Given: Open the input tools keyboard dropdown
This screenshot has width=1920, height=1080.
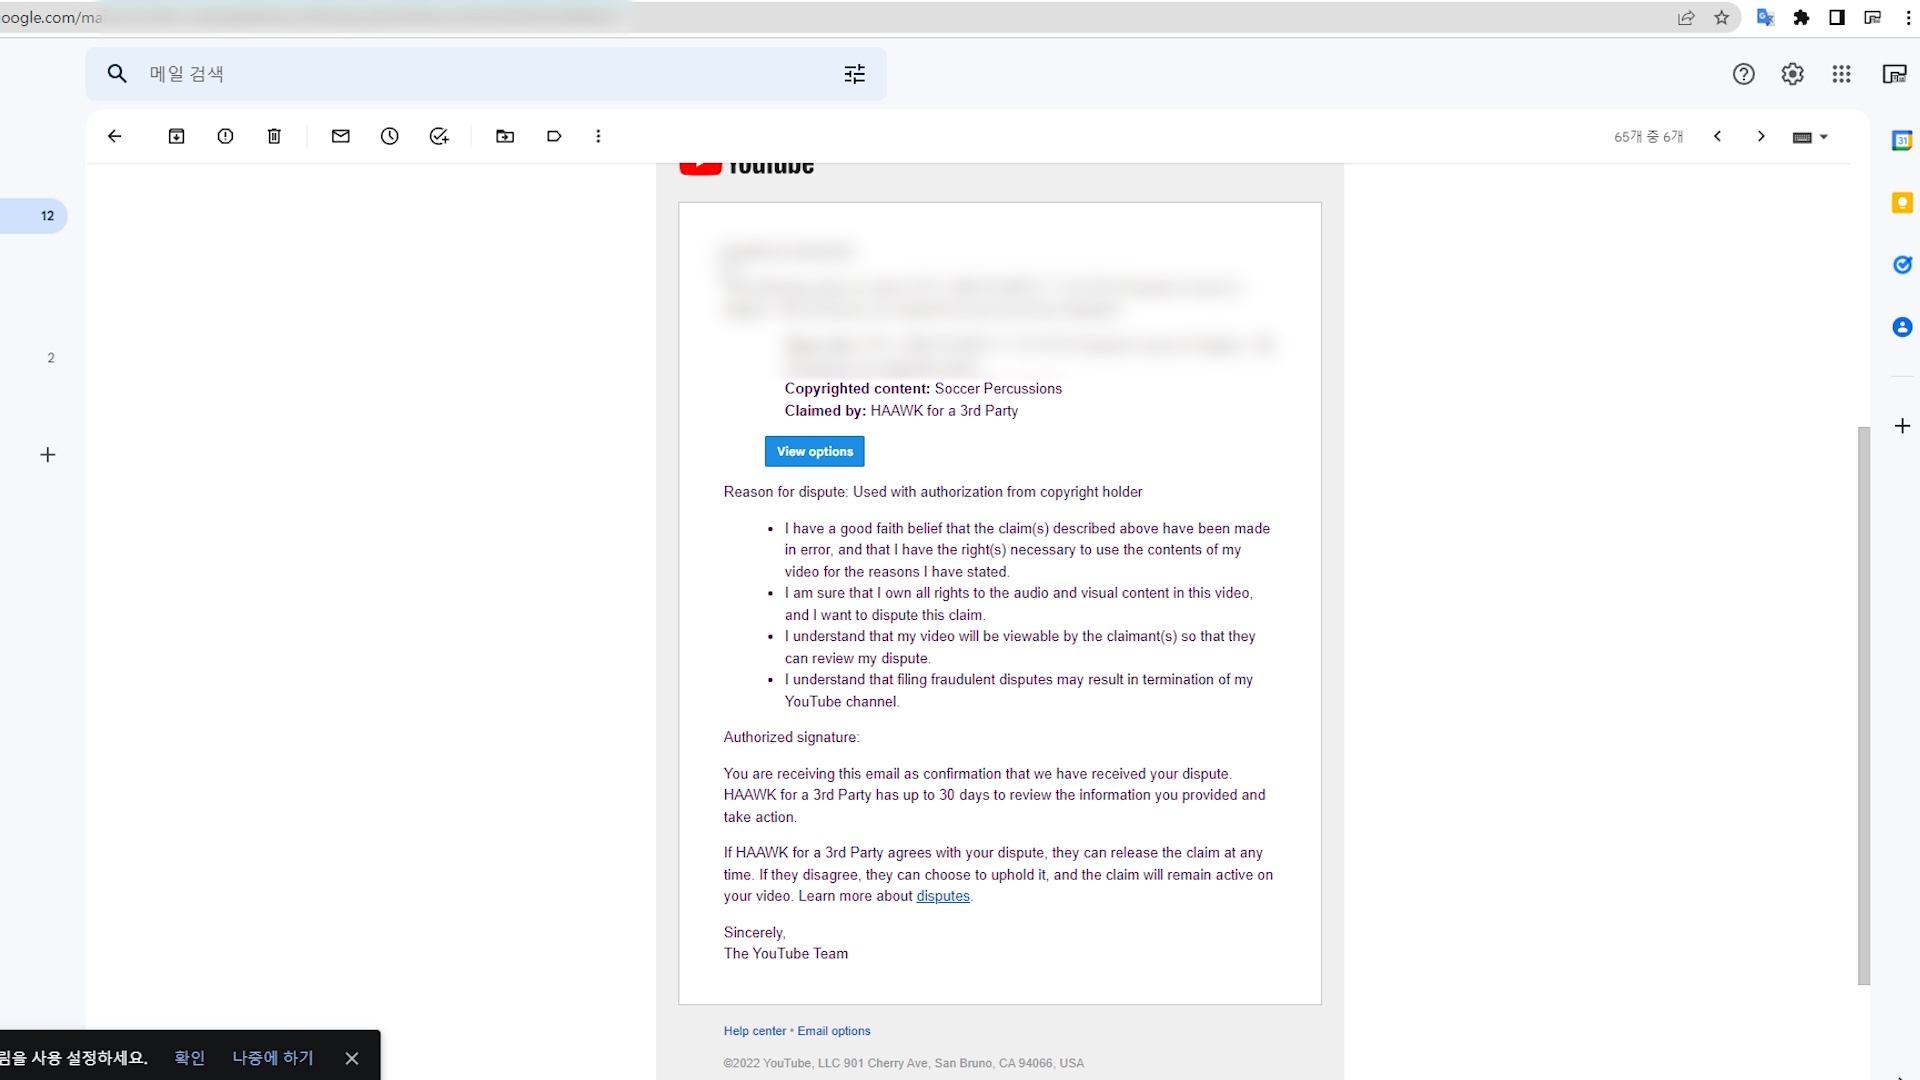Looking at the screenshot, I should coord(1810,137).
